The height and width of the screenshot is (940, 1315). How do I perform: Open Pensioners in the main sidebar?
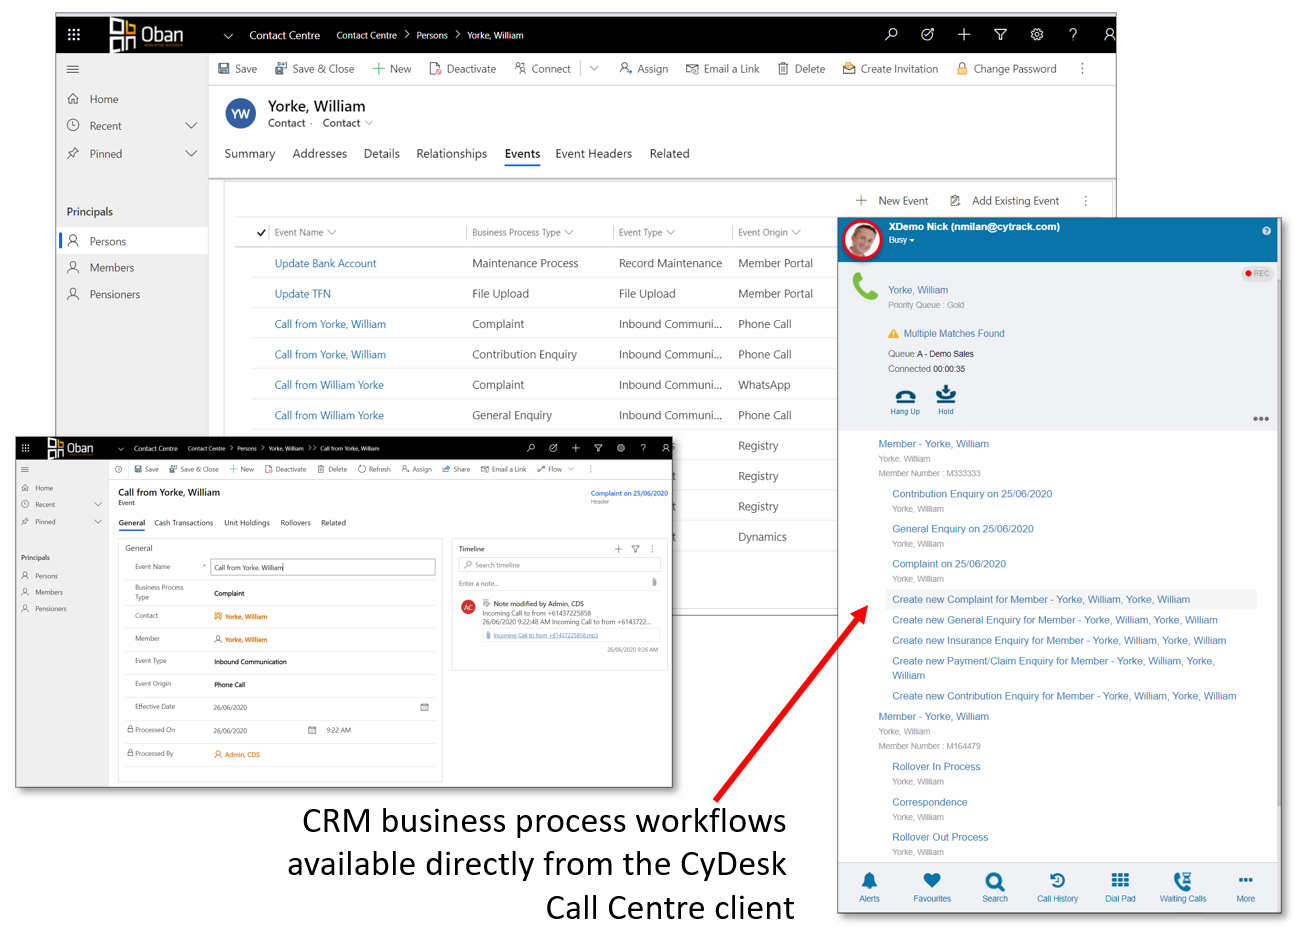[x=115, y=295]
